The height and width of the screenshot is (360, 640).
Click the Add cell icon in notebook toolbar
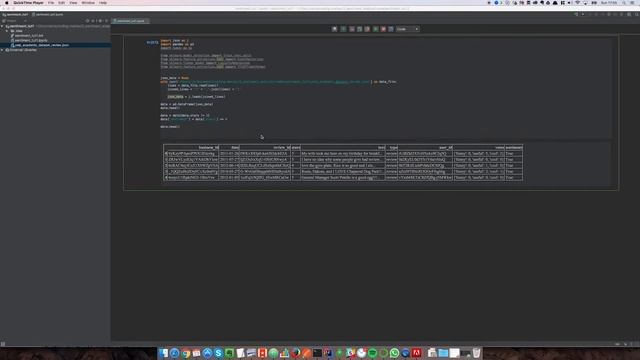(x=343, y=29)
